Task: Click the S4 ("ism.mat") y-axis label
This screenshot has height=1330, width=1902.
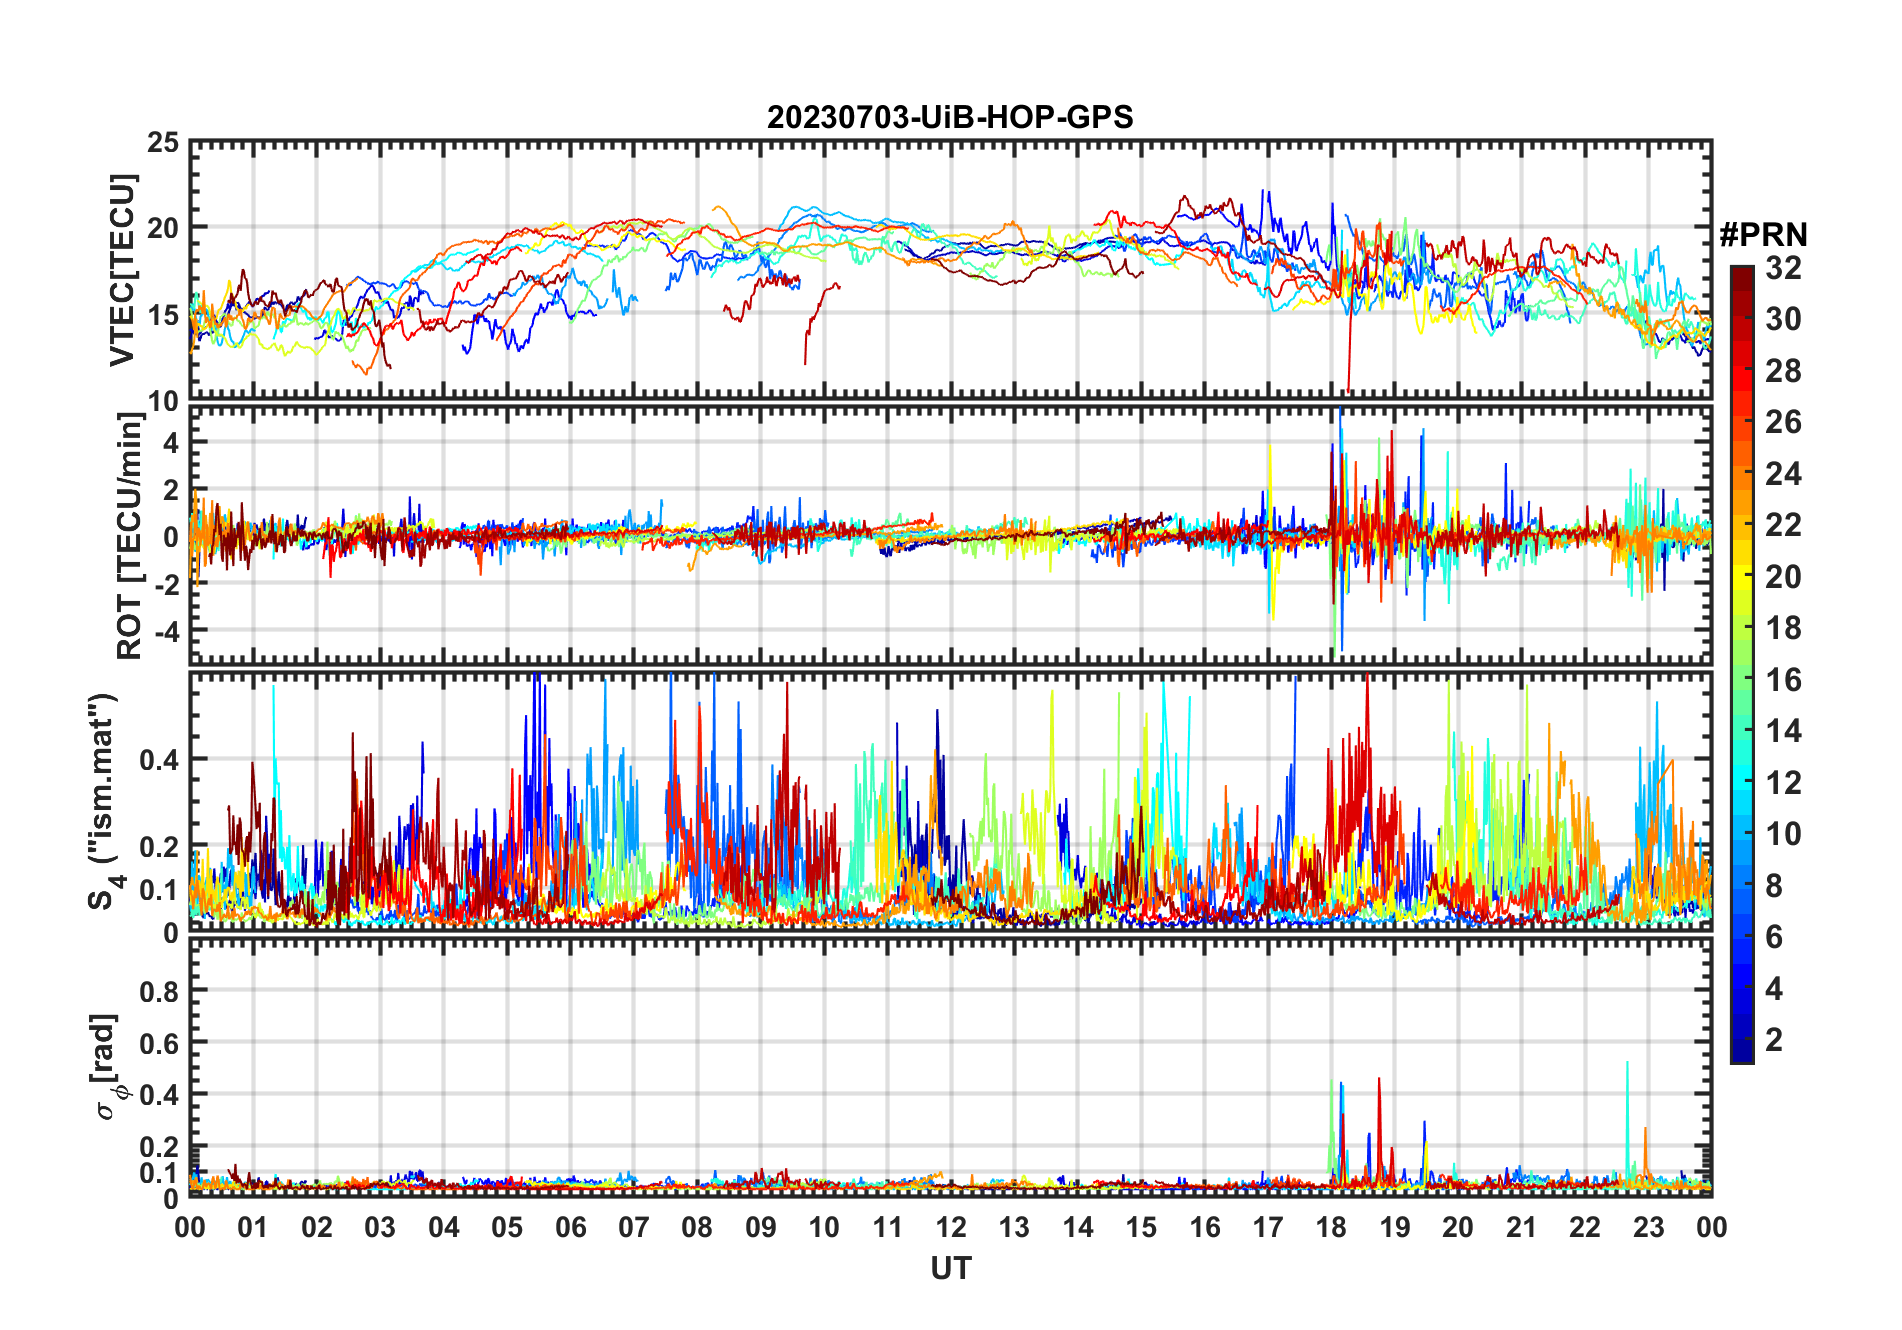Action: click(105, 801)
